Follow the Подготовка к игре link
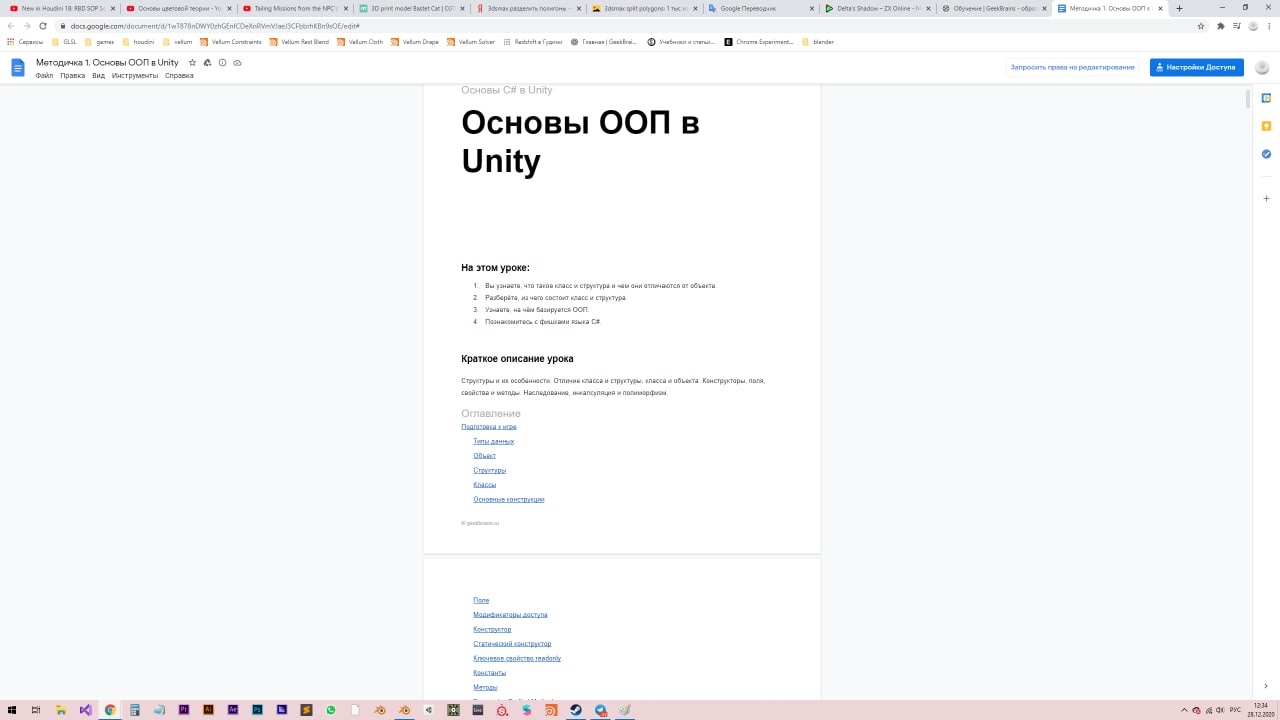1280x720 pixels. pos(488,427)
